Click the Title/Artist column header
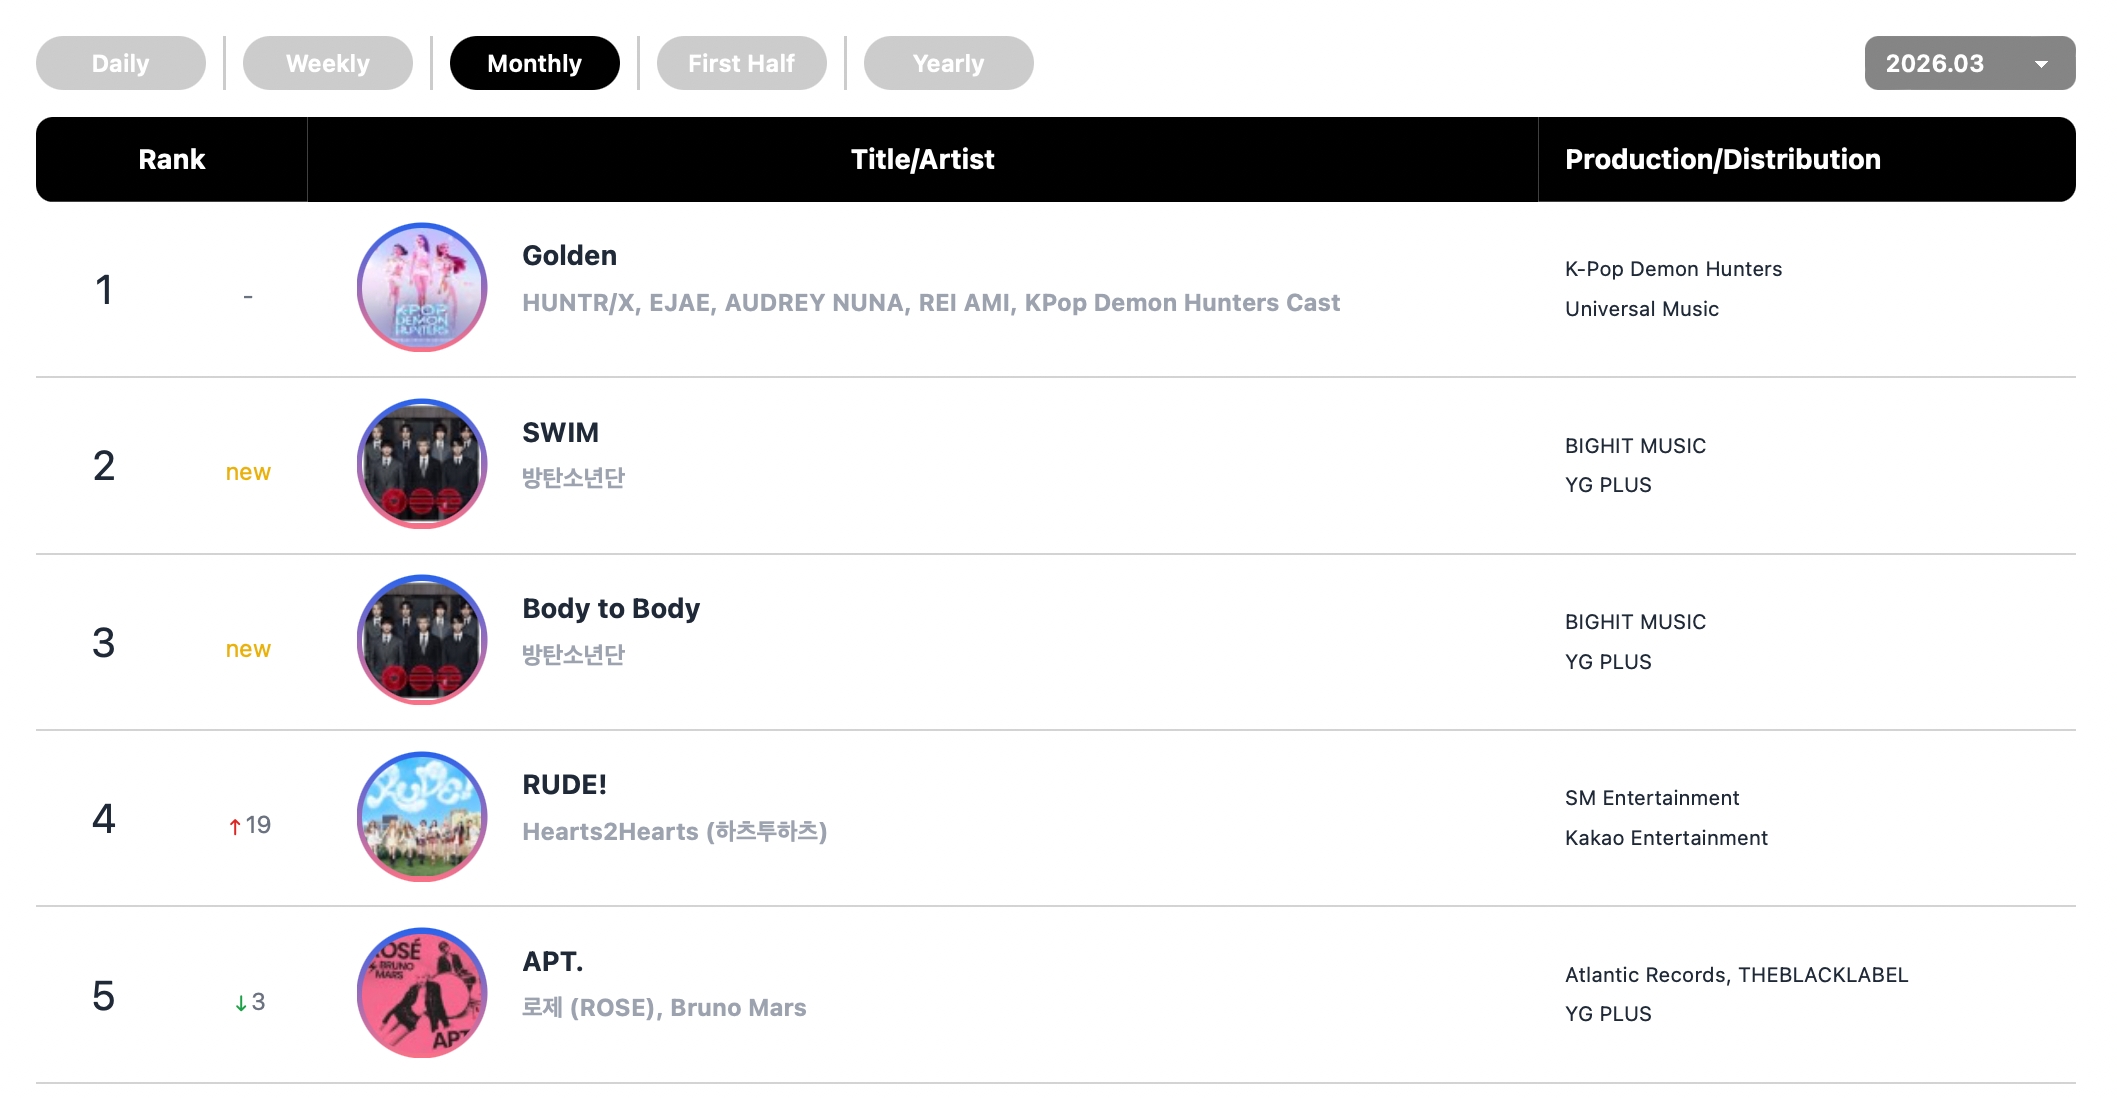 point(922,160)
